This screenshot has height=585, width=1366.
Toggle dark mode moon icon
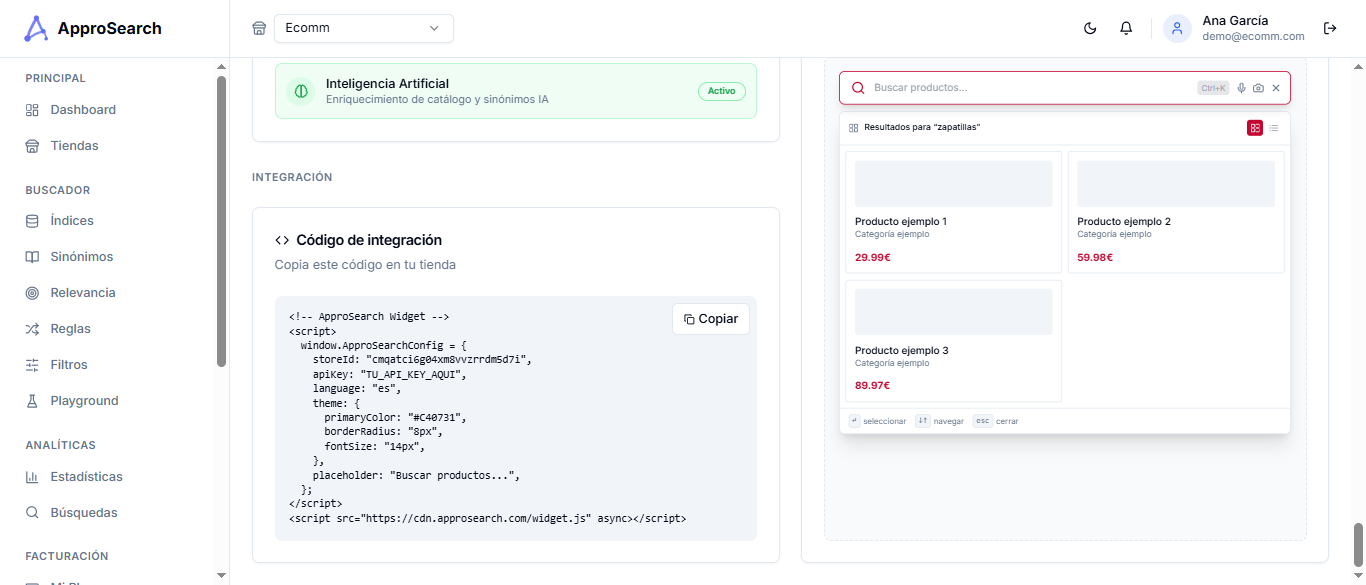click(1090, 28)
